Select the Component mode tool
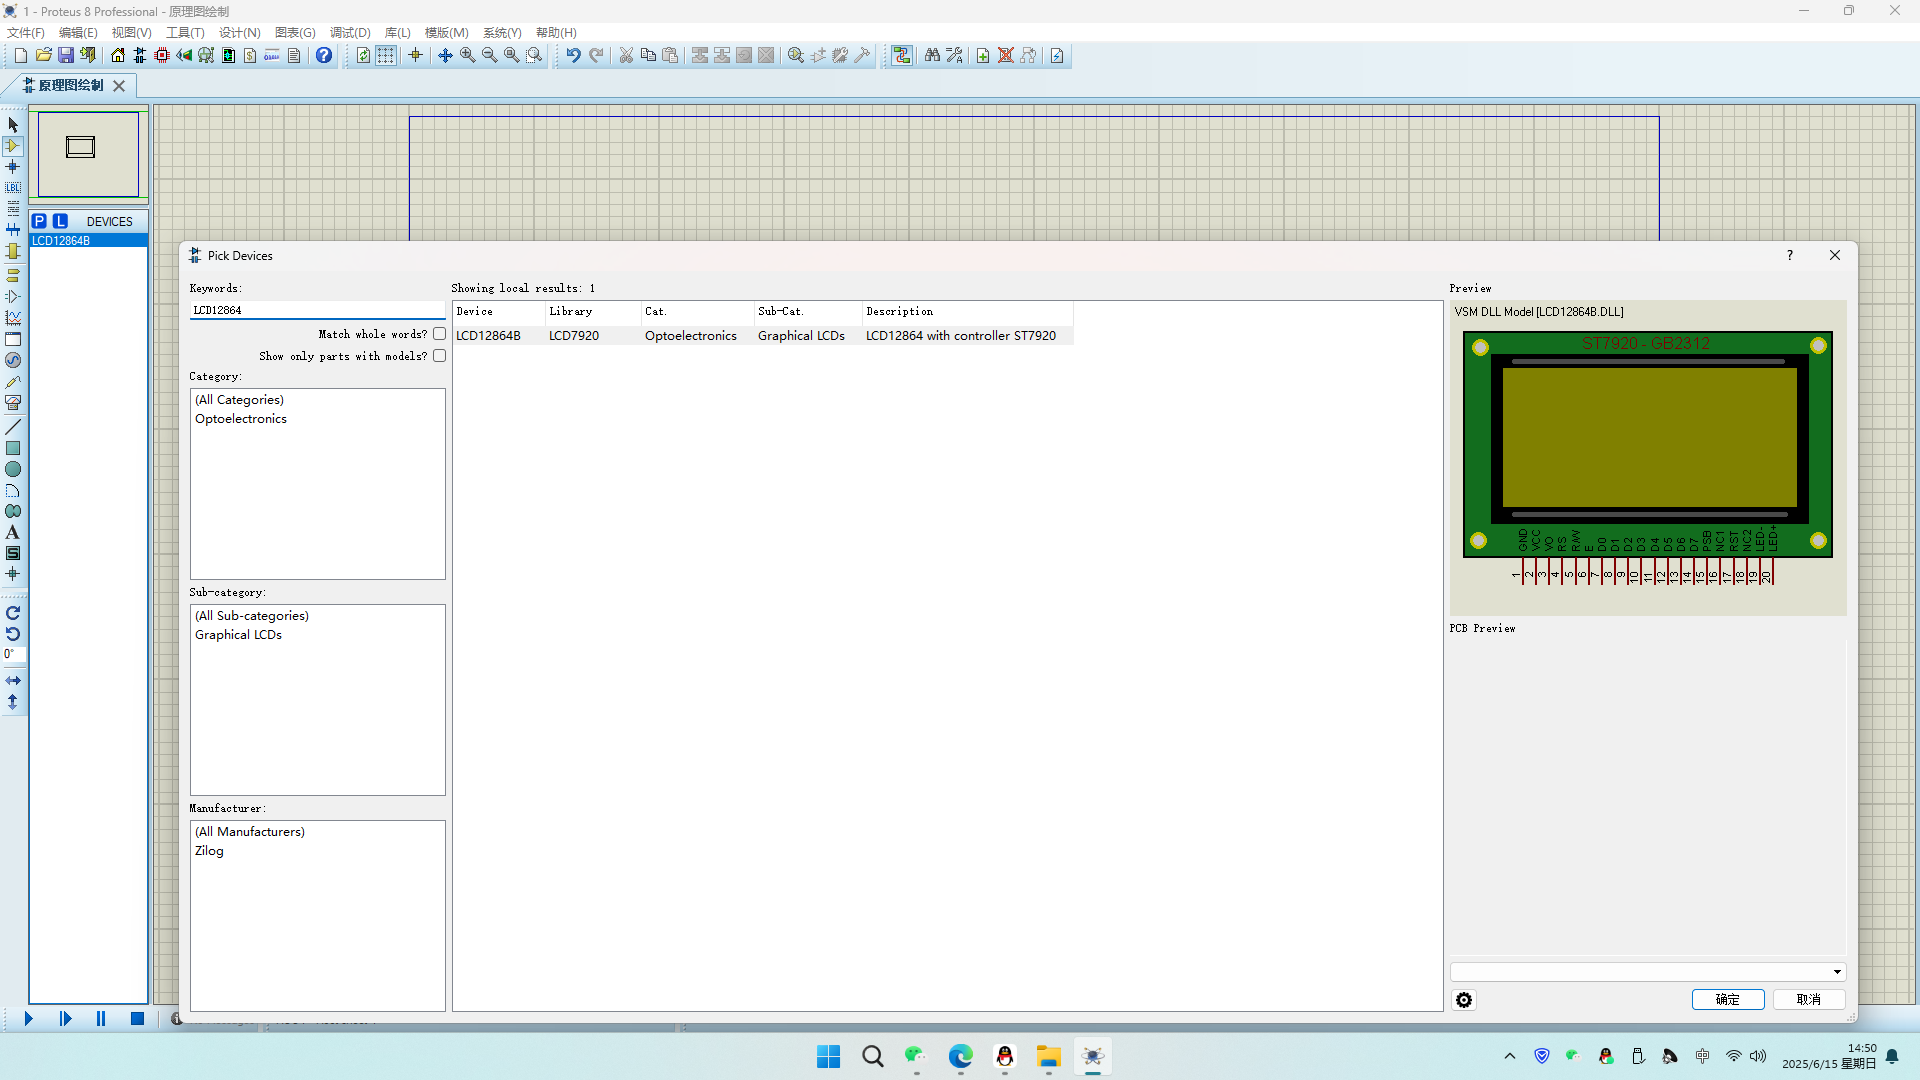This screenshot has height=1080, width=1920. 13,146
